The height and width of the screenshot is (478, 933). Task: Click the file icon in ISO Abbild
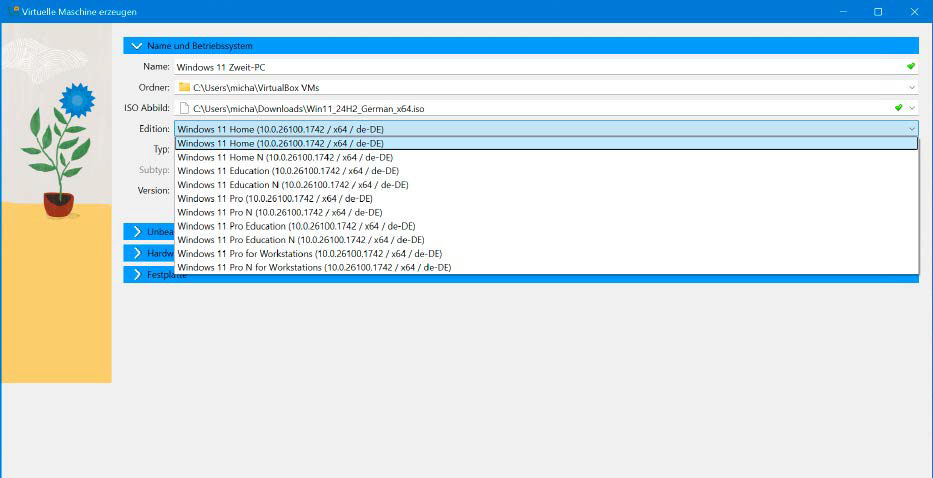pyautogui.click(x=184, y=108)
